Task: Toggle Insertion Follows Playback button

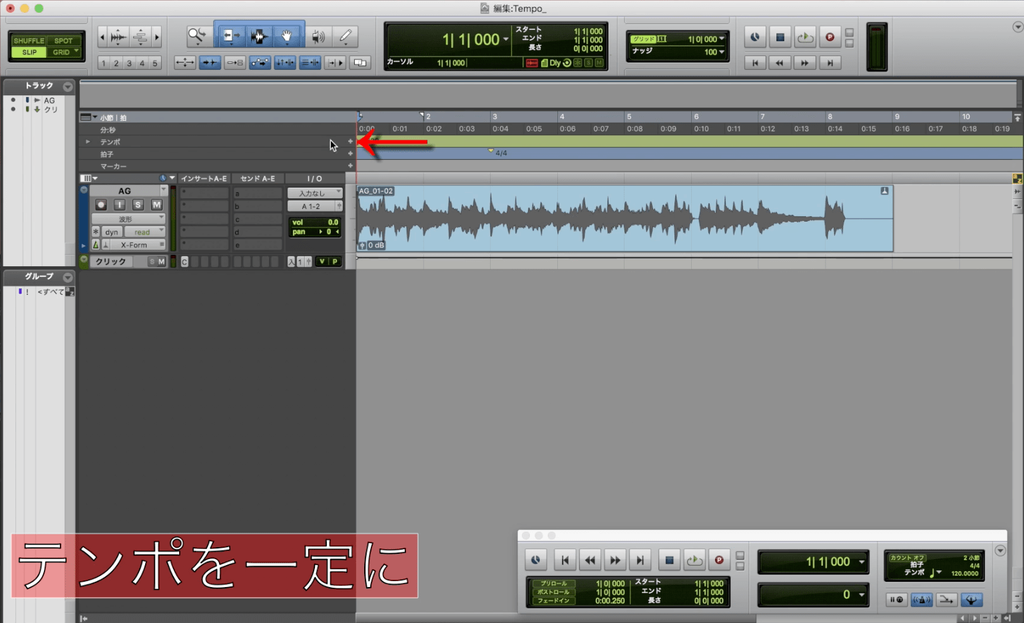Action: coord(335,63)
